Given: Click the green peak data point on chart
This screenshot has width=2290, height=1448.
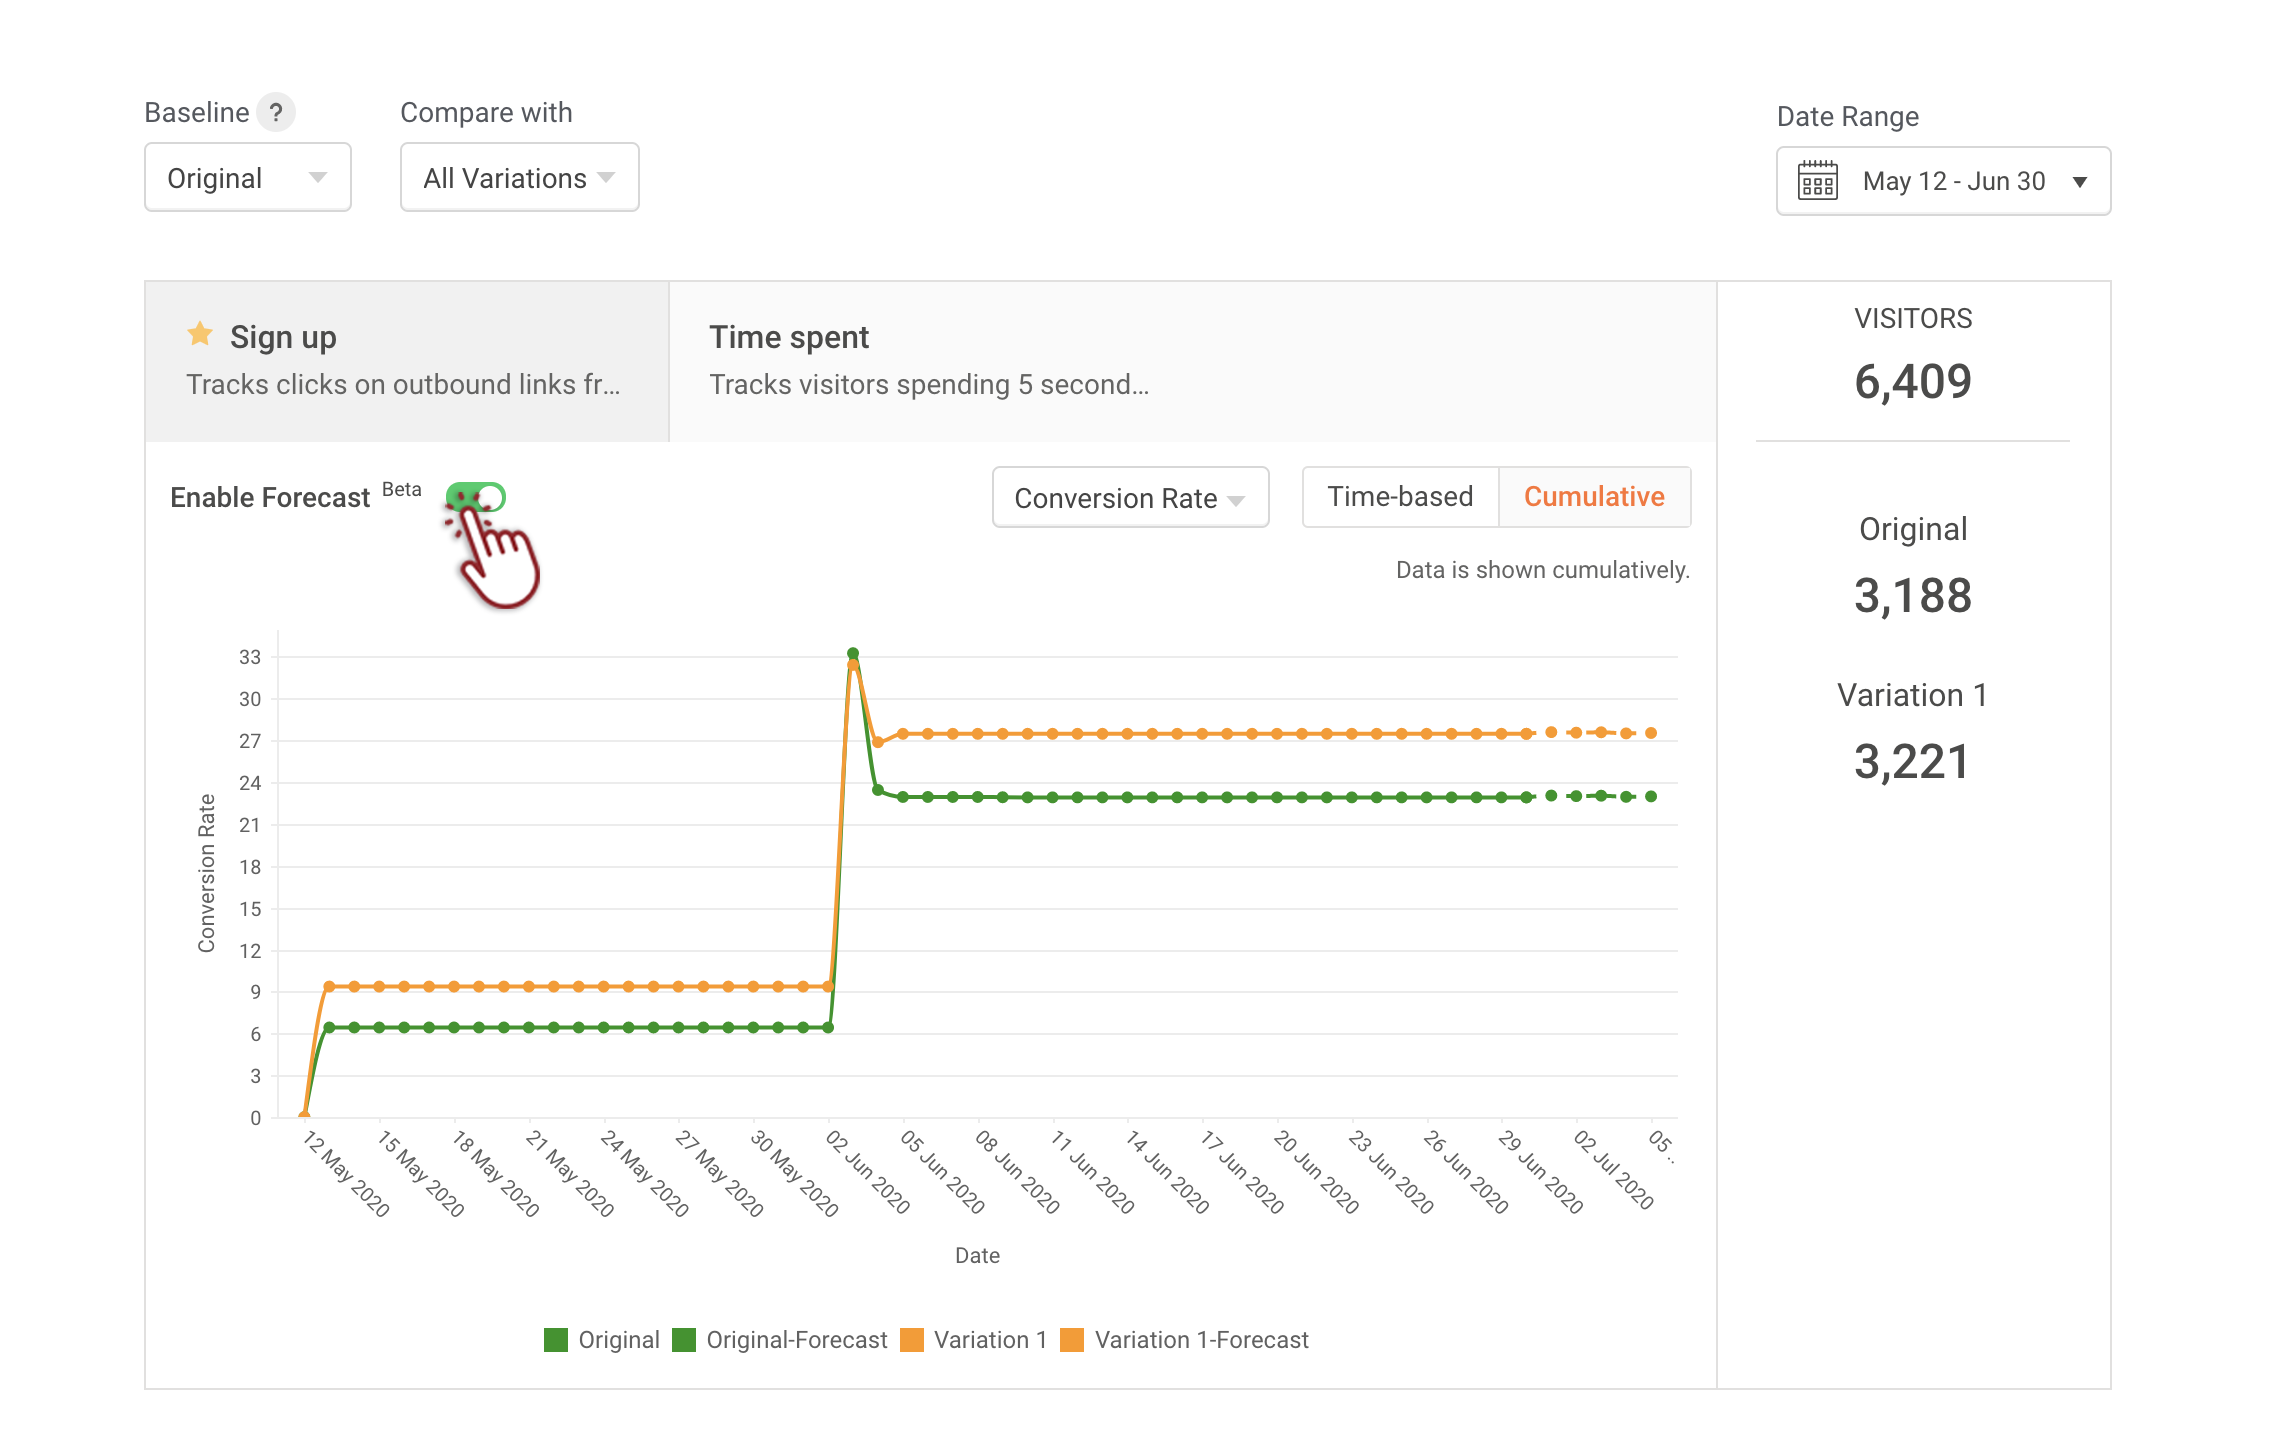Looking at the screenshot, I should click(853, 654).
